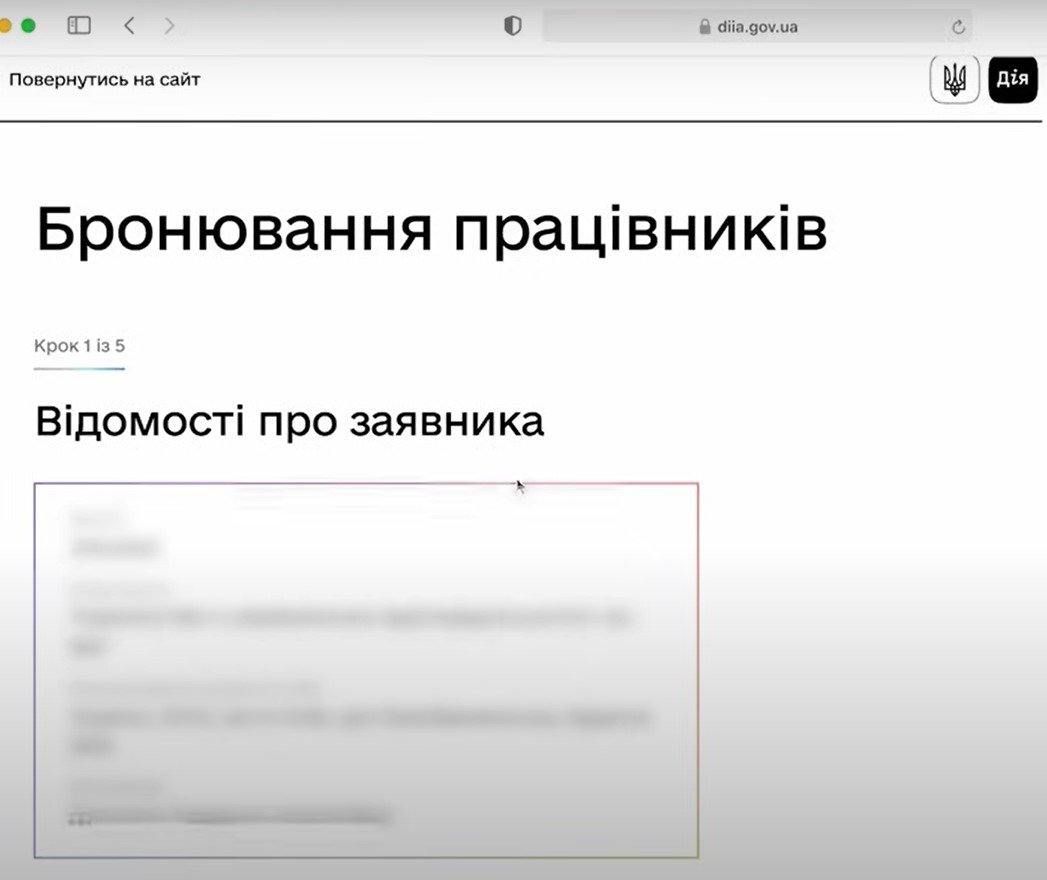
Task: Toggle the Safari sidebar panel icon
Action: [79, 26]
